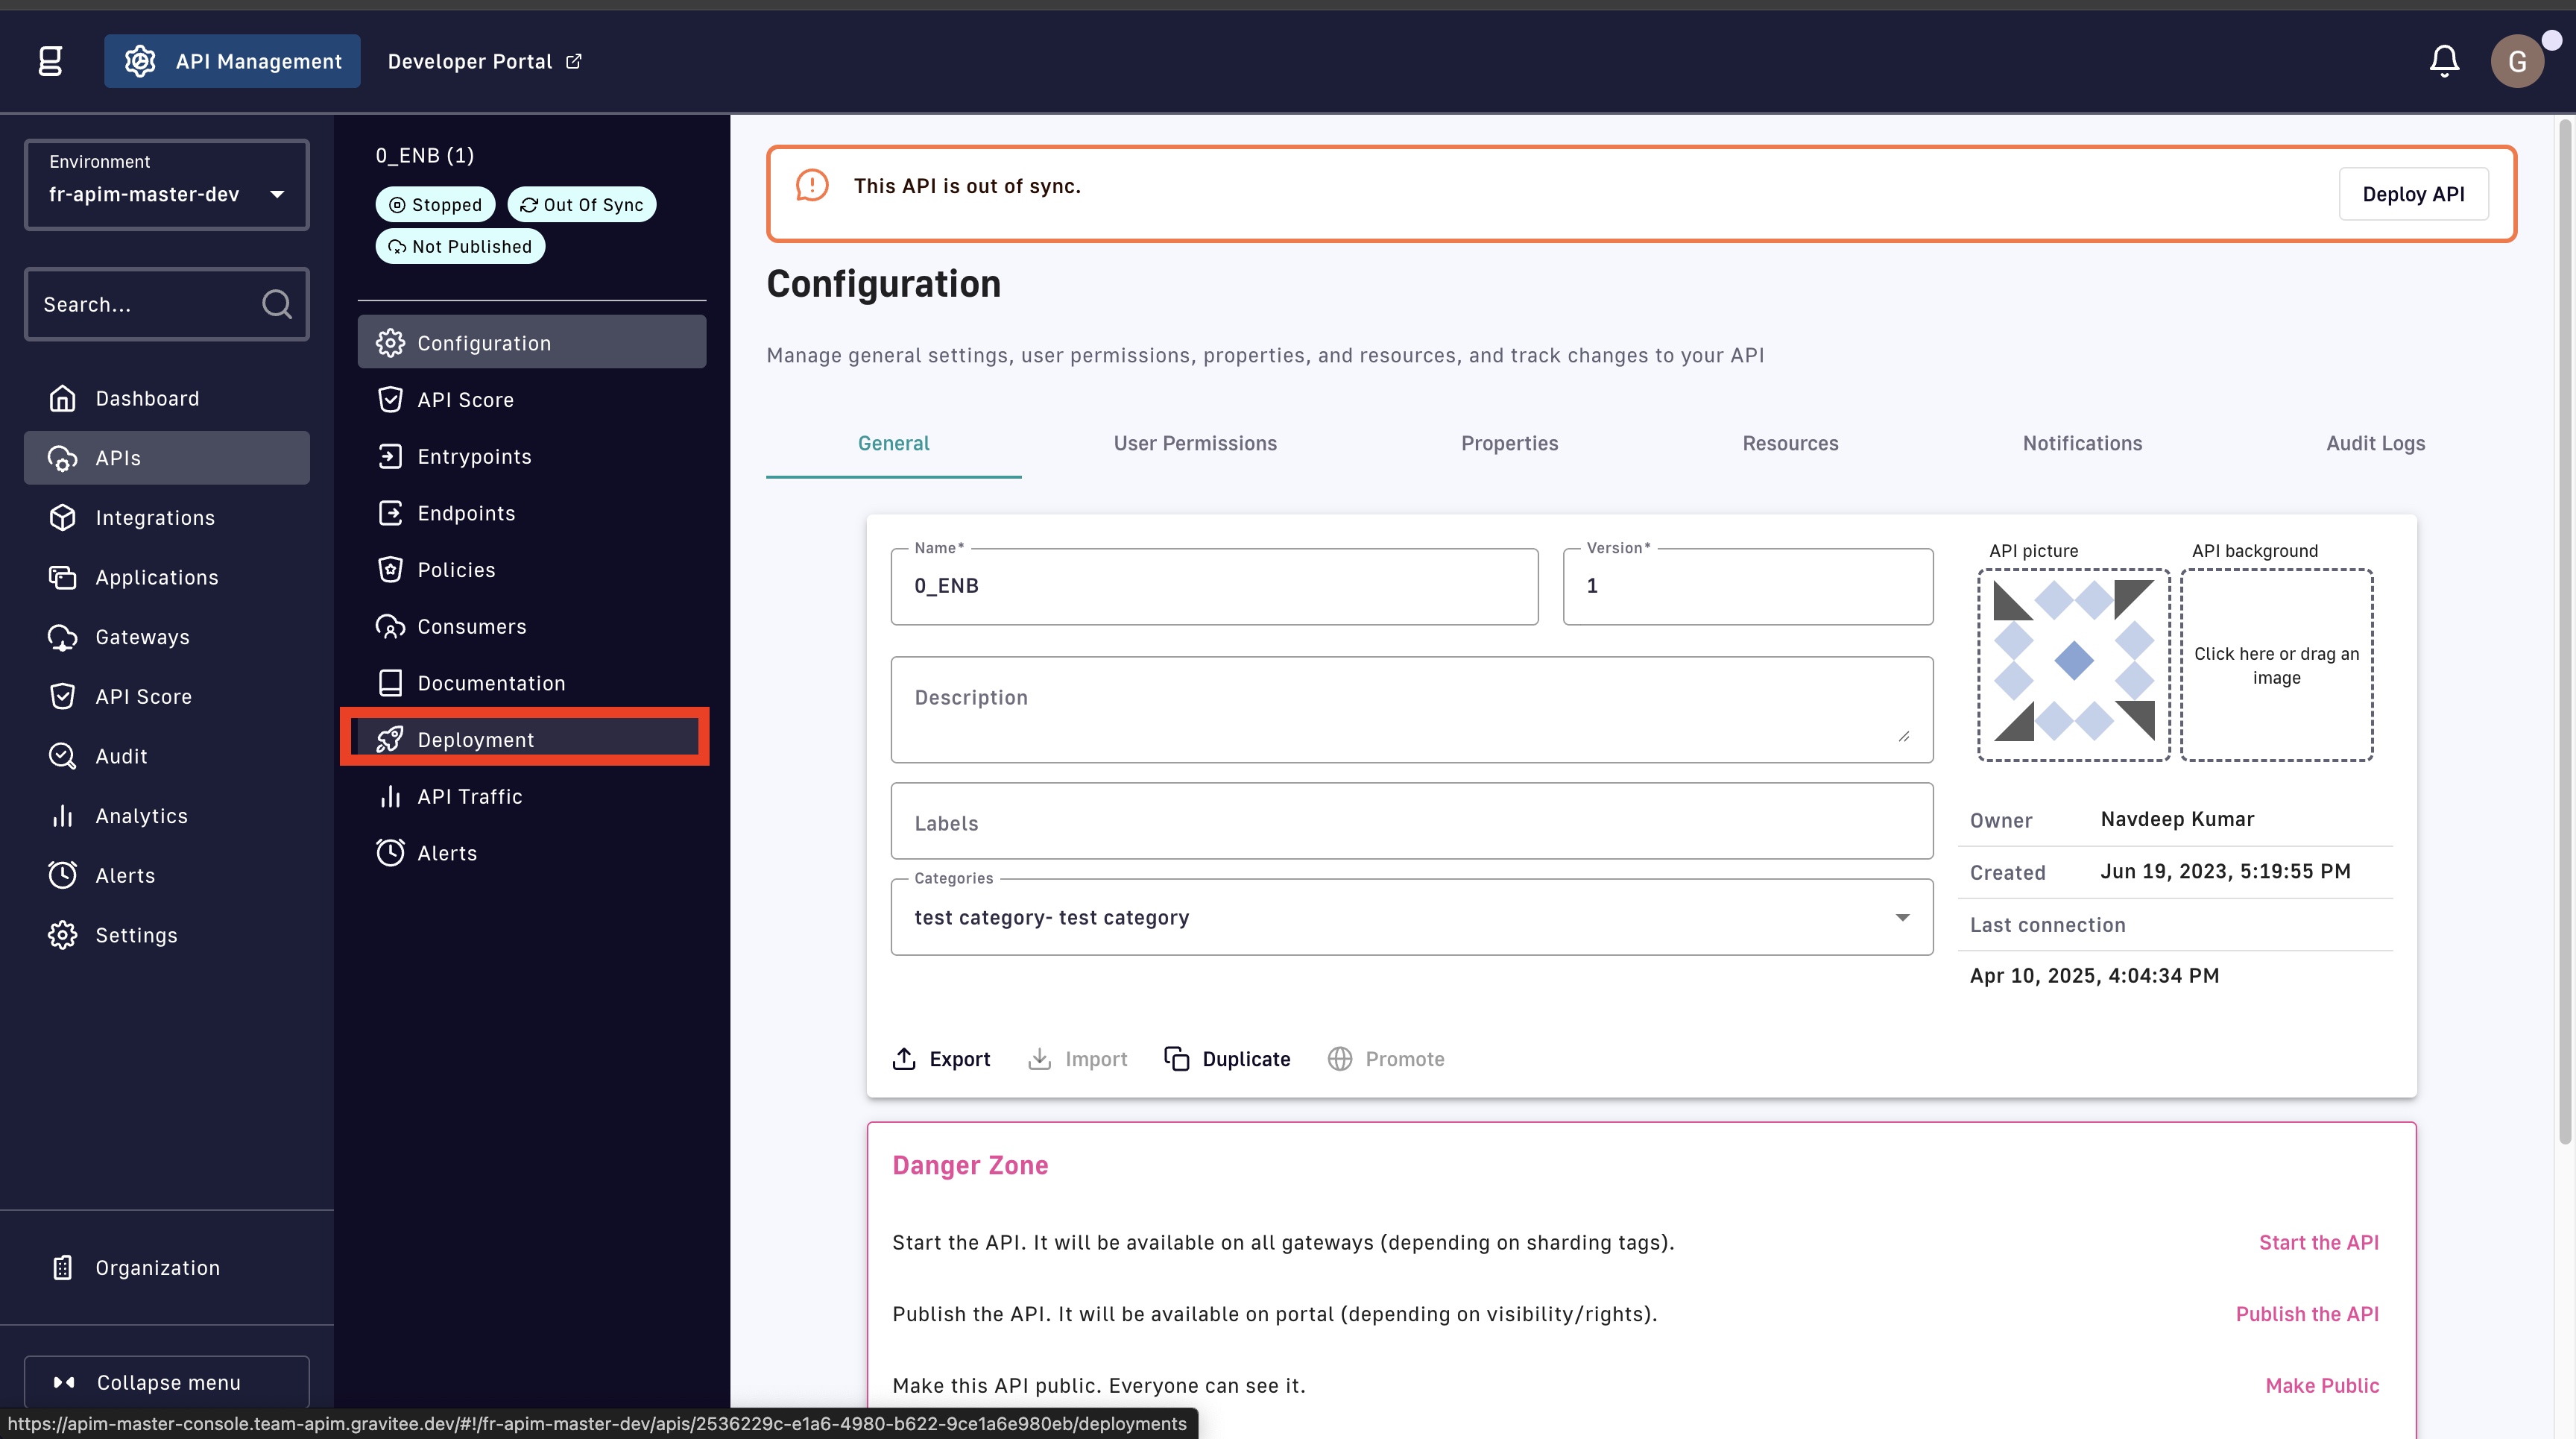The width and height of the screenshot is (2576, 1439).
Task: Switch to the Audit Logs tab
Action: pos(2375,443)
